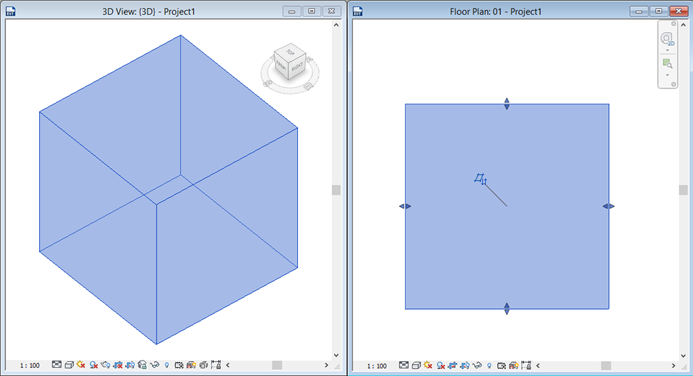Click Floor Plan vertical scrollbar thumb
Image resolution: width=693 pixels, height=376 pixels.
click(x=683, y=190)
